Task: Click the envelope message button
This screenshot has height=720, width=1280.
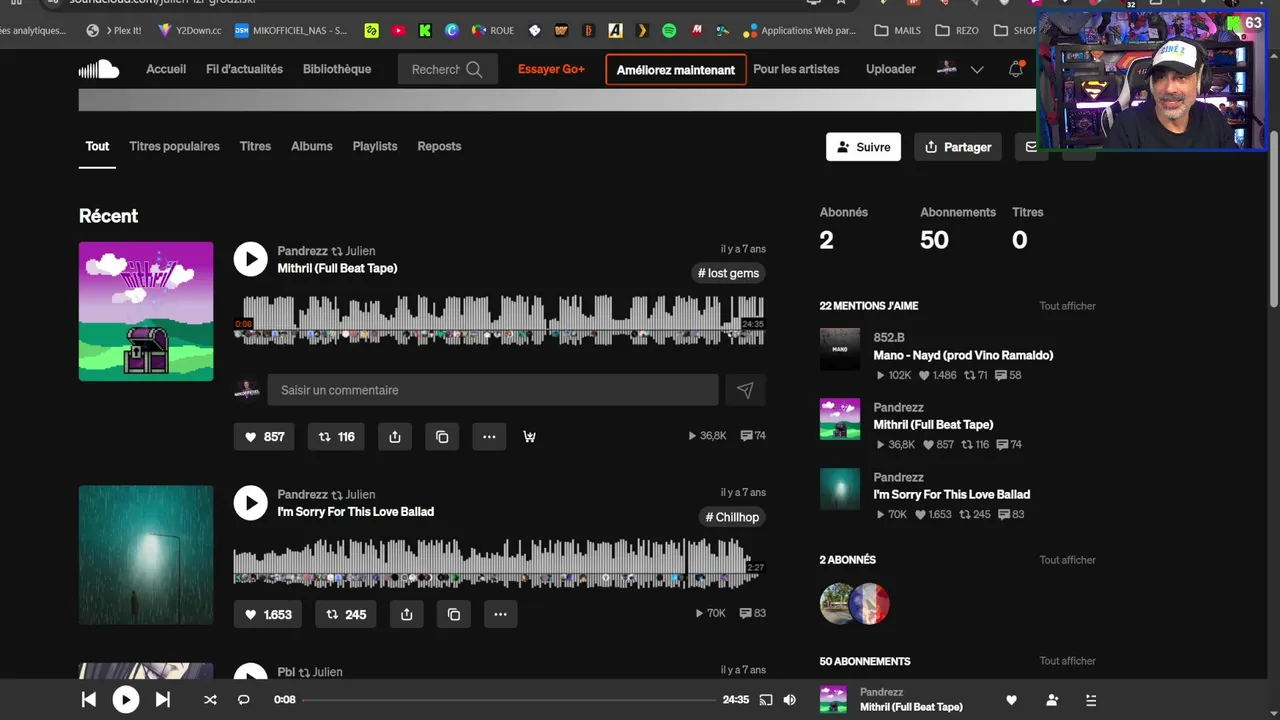Action: [1029, 147]
